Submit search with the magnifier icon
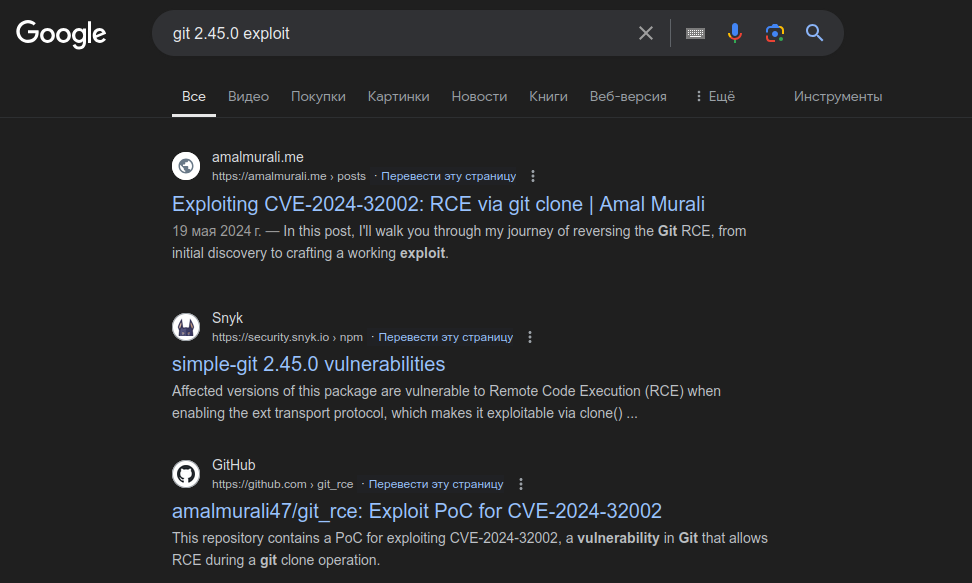Image resolution: width=972 pixels, height=583 pixels. pyautogui.click(x=814, y=33)
